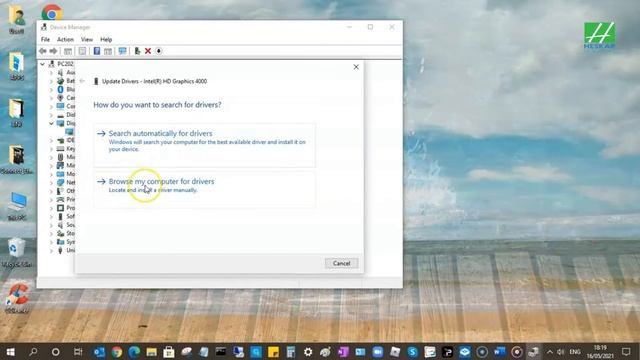The height and width of the screenshot is (360, 640).
Task: Open OneNote from the taskbar
Action: (x=343, y=352)
